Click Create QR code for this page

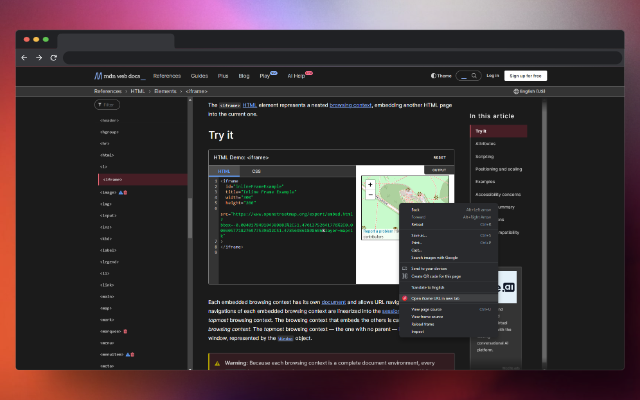coord(436,276)
